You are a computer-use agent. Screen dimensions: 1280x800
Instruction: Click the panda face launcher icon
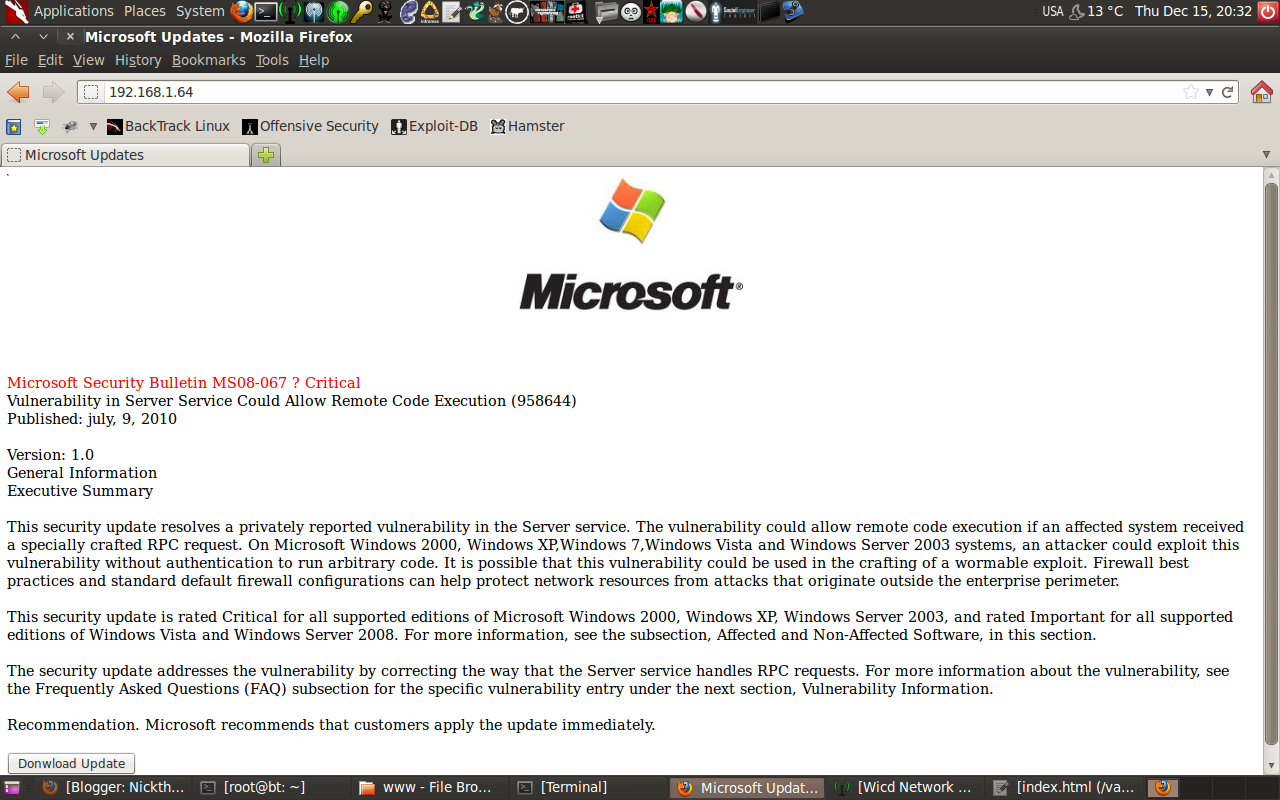pos(631,12)
